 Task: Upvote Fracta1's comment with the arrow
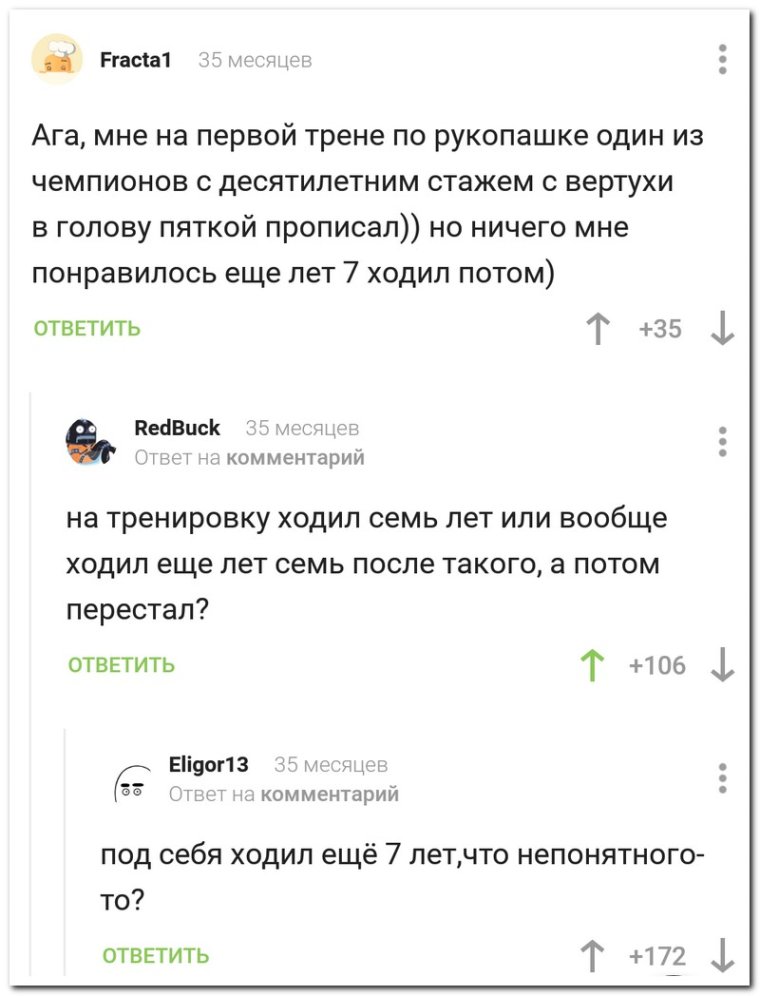pyautogui.click(x=597, y=327)
